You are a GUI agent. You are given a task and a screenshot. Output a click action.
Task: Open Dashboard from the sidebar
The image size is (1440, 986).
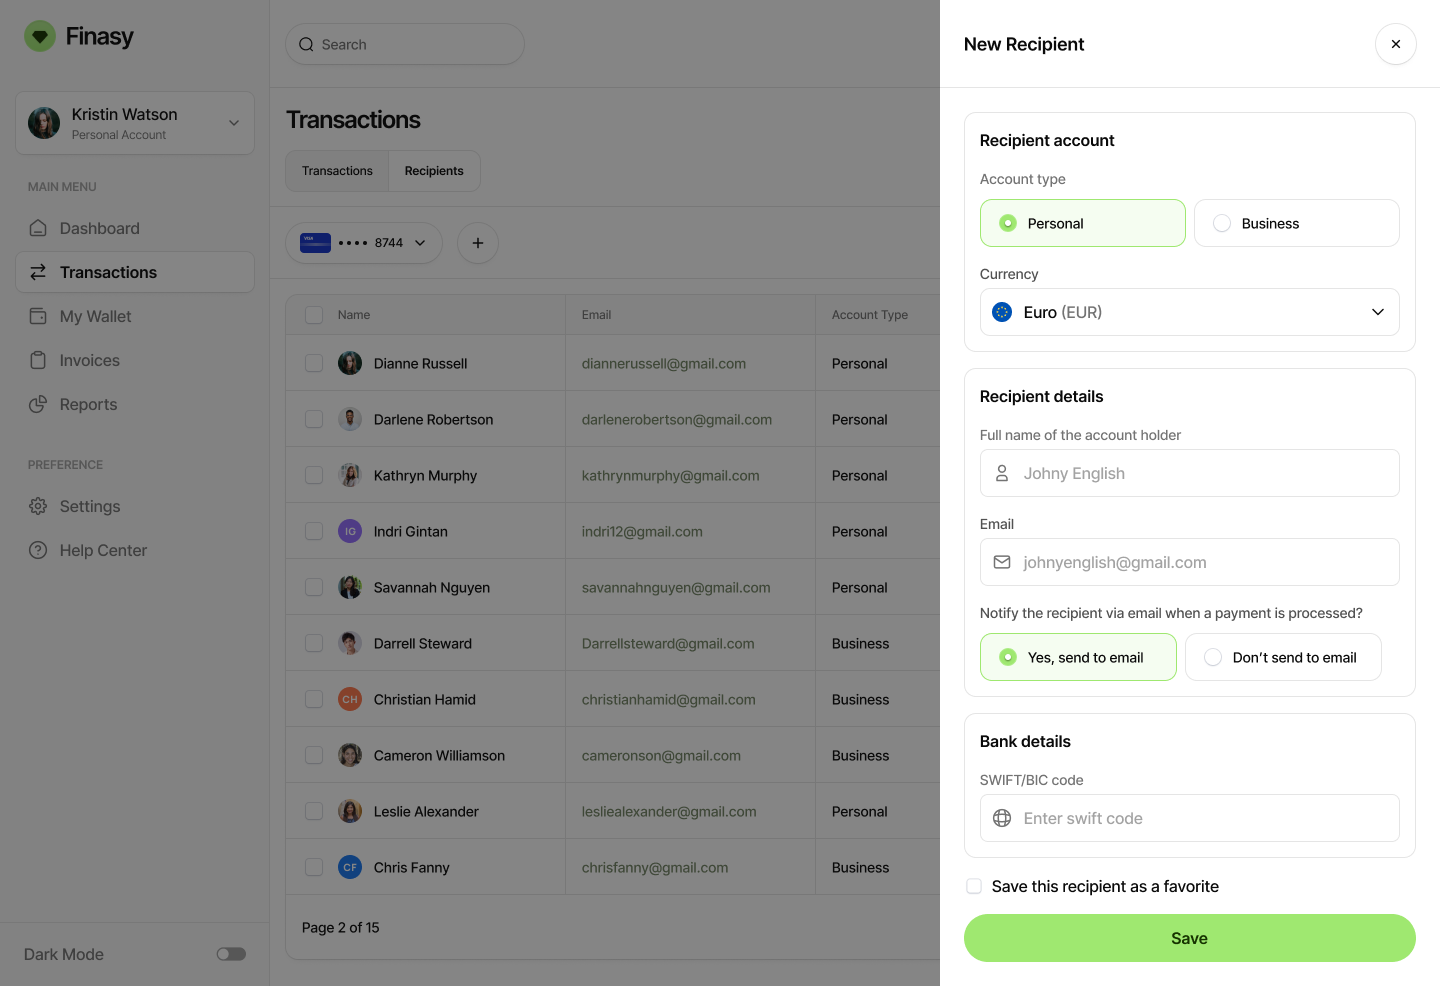tap(135, 228)
